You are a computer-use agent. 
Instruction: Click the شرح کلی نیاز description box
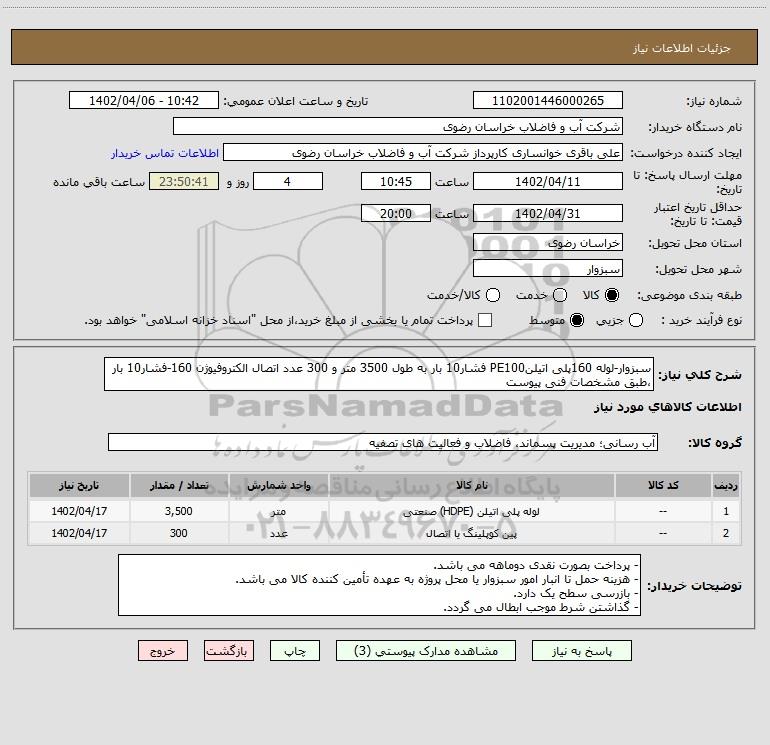coord(379,374)
